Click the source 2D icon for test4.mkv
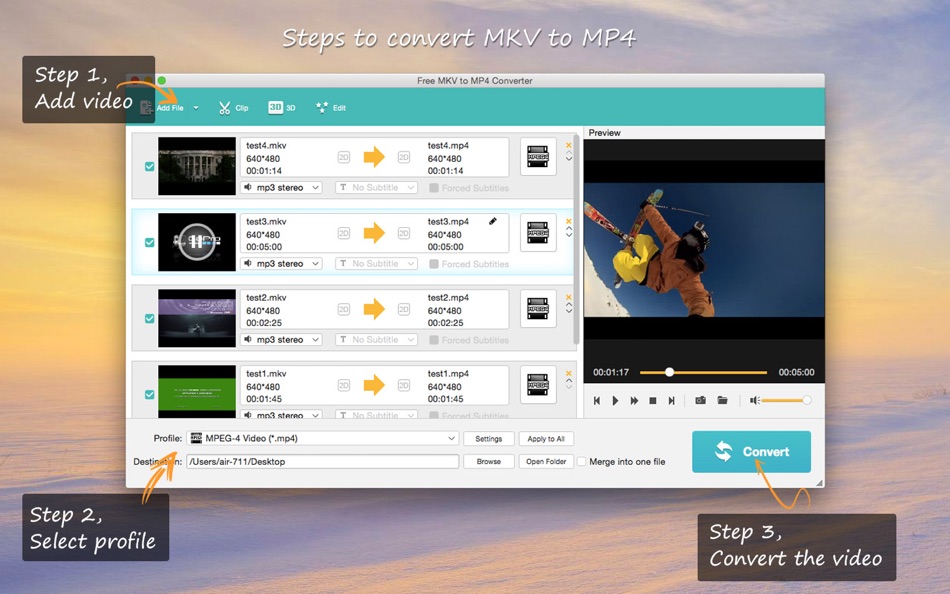 344,157
